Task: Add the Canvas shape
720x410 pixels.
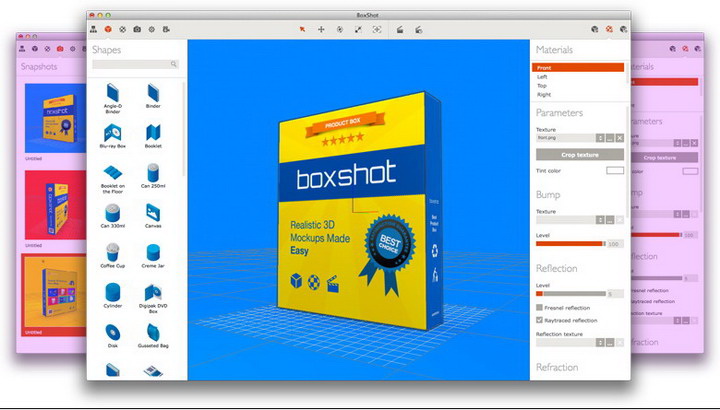Action: [x=153, y=216]
